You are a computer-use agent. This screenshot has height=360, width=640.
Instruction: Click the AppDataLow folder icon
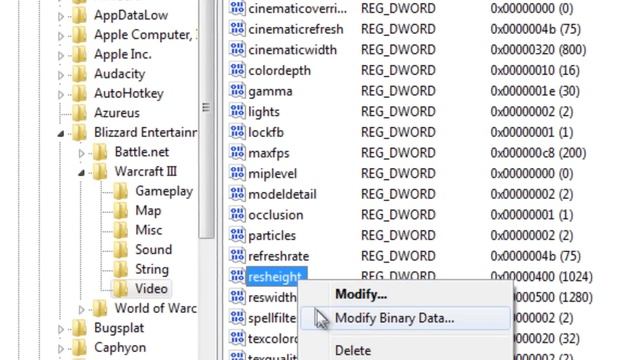(x=80, y=15)
